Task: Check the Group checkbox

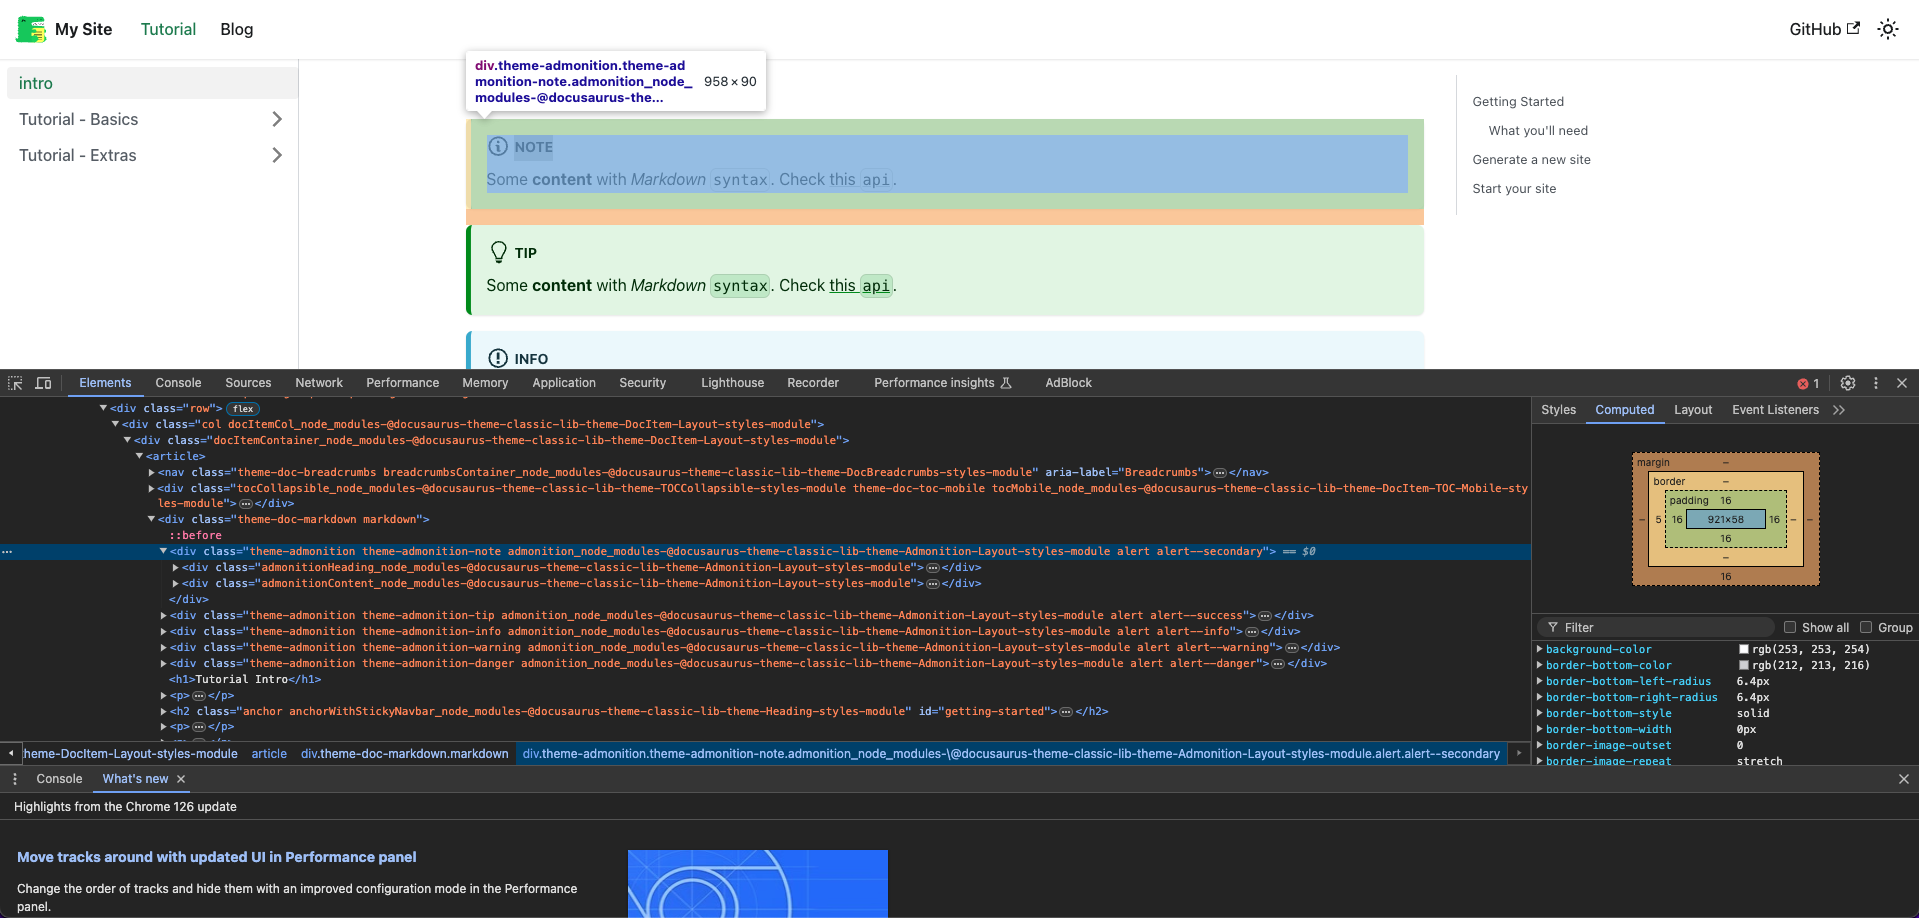Action: tap(1866, 627)
